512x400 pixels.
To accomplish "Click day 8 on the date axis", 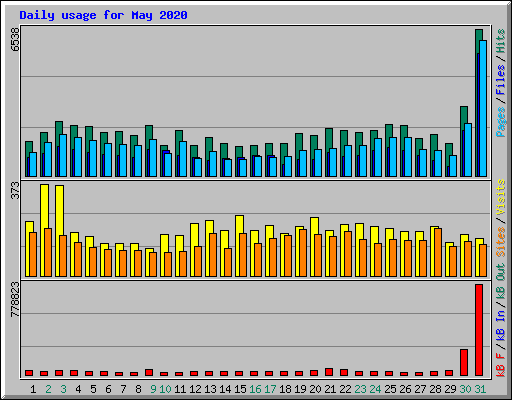I will [138, 389].
